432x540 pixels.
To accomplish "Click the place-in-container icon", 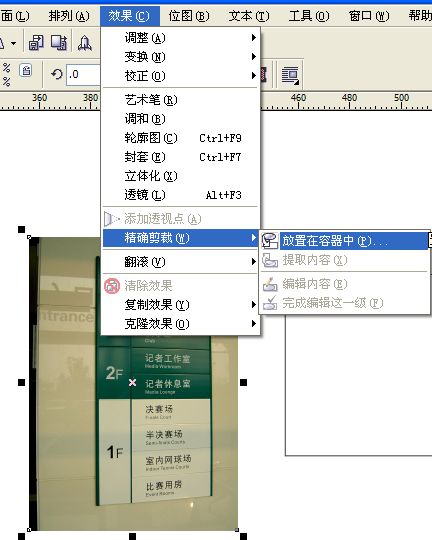I will coord(270,241).
